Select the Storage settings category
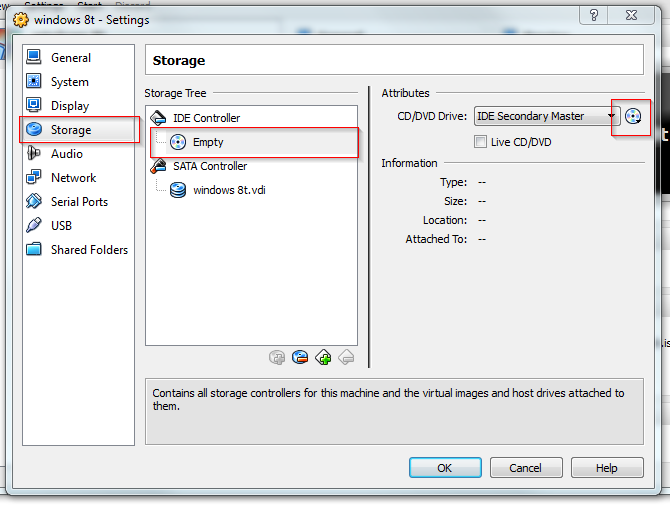The height and width of the screenshot is (505, 670). point(79,129)
